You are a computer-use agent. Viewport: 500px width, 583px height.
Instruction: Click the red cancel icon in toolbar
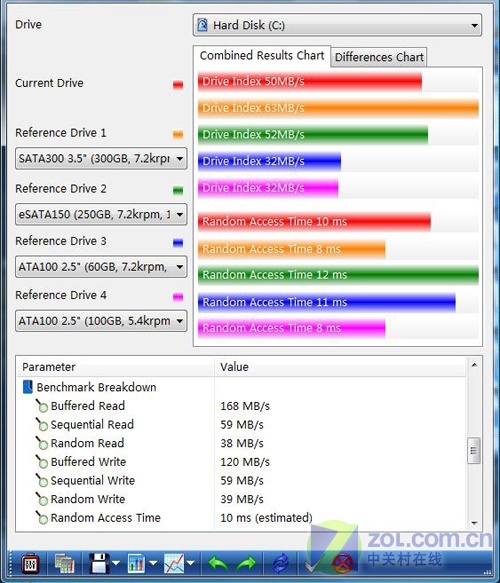point(343,564)
